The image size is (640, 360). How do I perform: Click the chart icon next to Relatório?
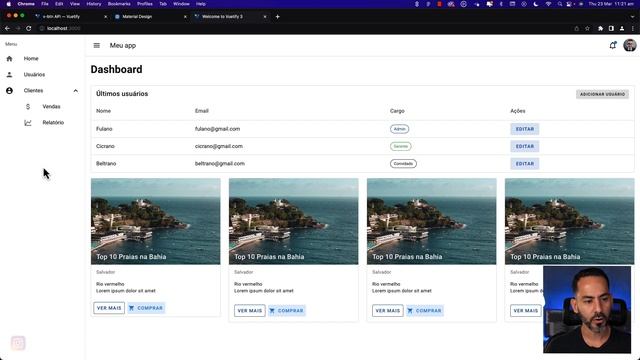(28, 122)
